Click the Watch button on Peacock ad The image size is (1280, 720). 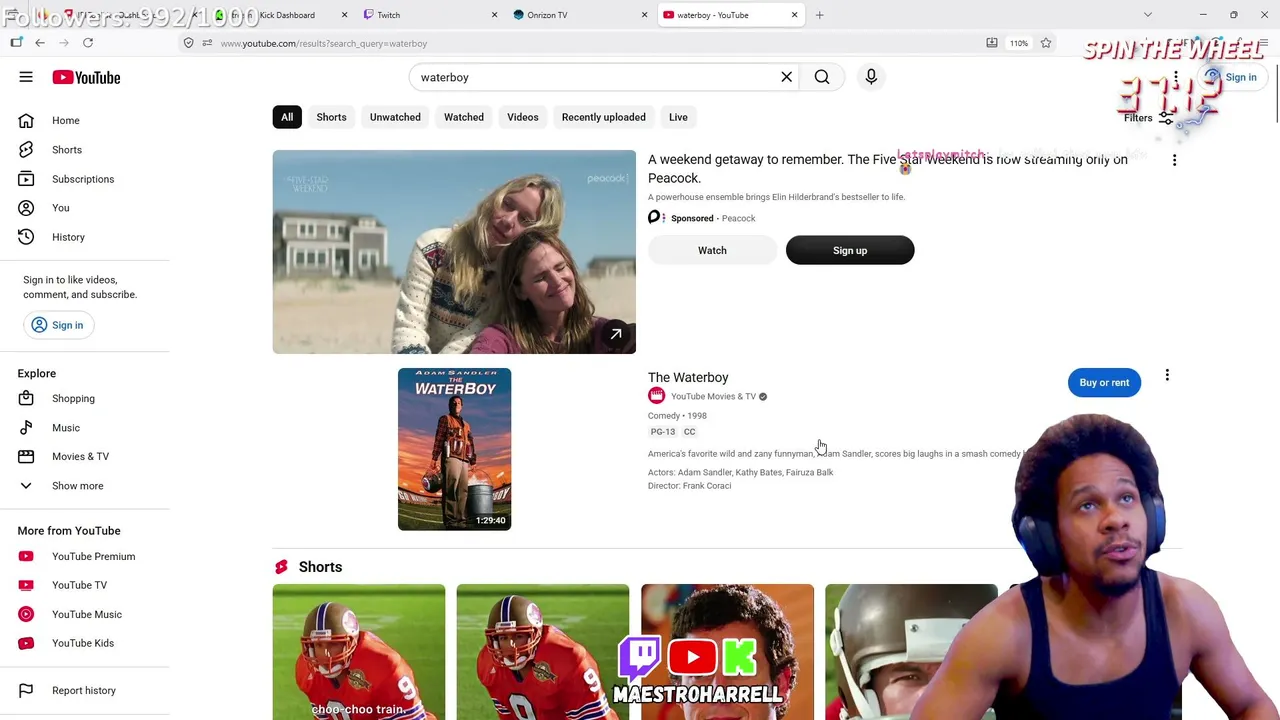coord(712,250)
